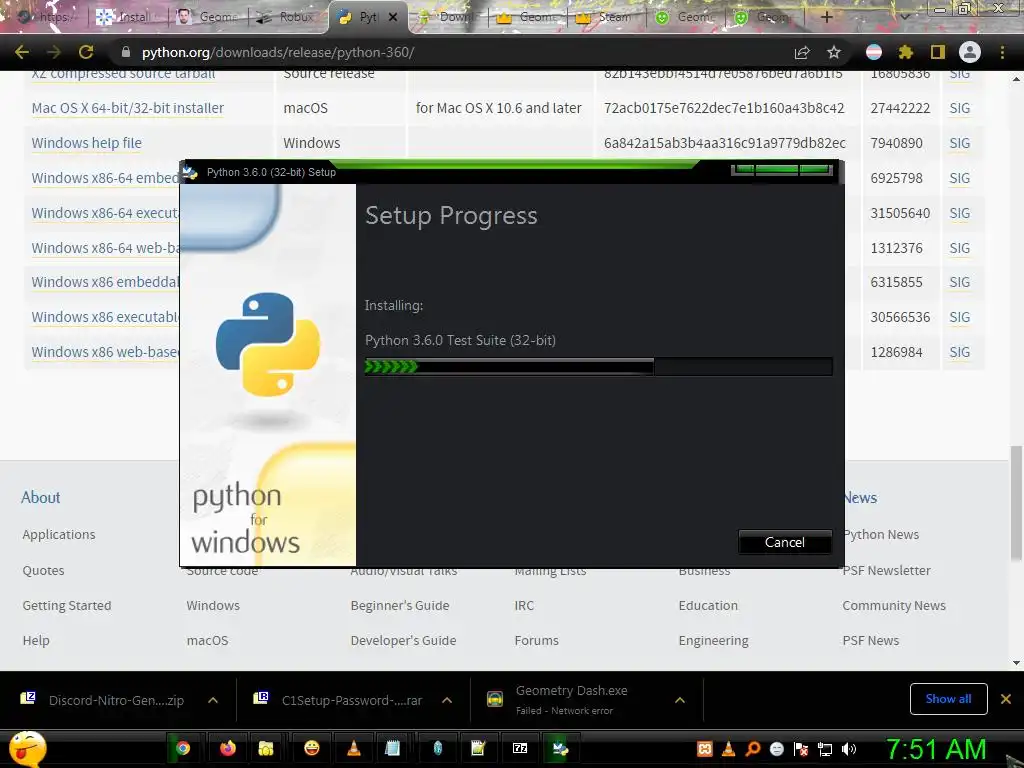Go back to the previous browser page

(x=22, y=52)
